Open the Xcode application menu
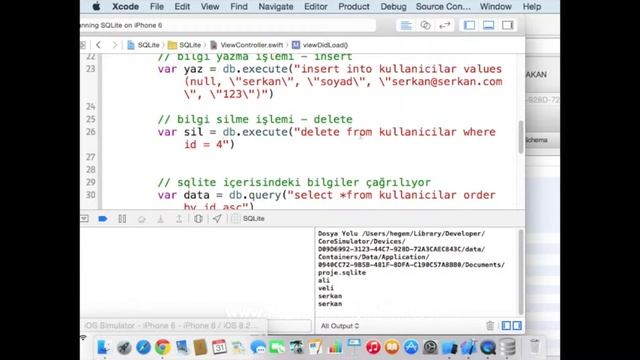Viewport: 640px width, 360px height. (x=125, y=7)
